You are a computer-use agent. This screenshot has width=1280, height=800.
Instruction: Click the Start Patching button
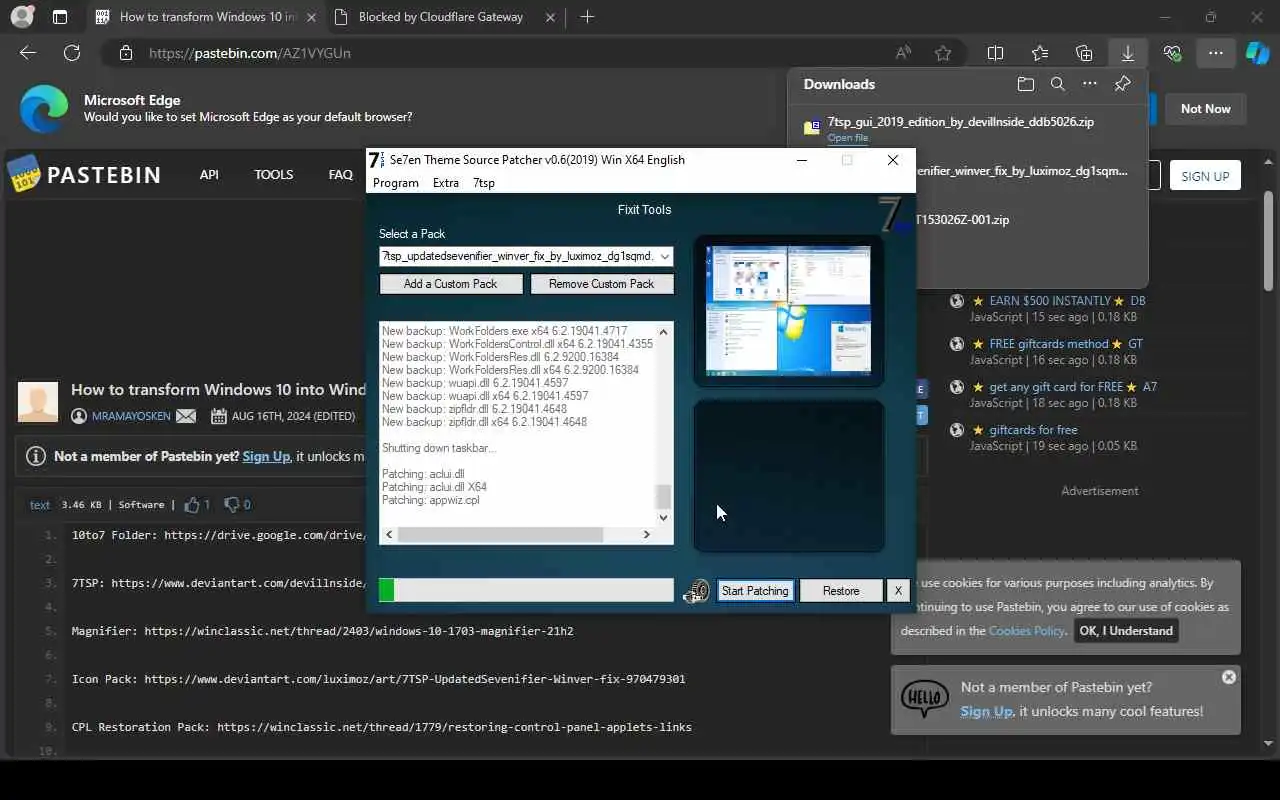pos(755,591)
